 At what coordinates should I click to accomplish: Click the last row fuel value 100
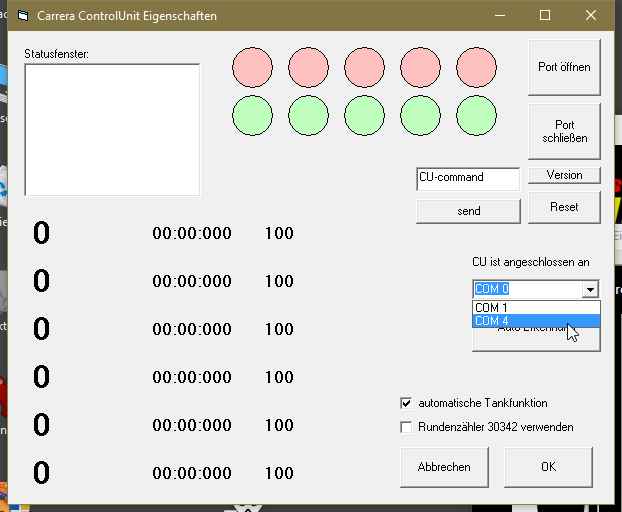click(x=279, y=473)
